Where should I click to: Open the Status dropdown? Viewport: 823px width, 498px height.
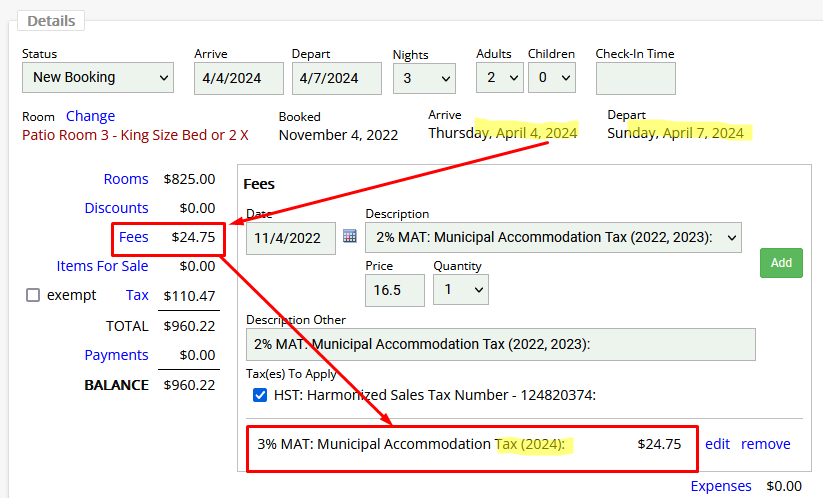pyautogui.click(x=98, y=77)
